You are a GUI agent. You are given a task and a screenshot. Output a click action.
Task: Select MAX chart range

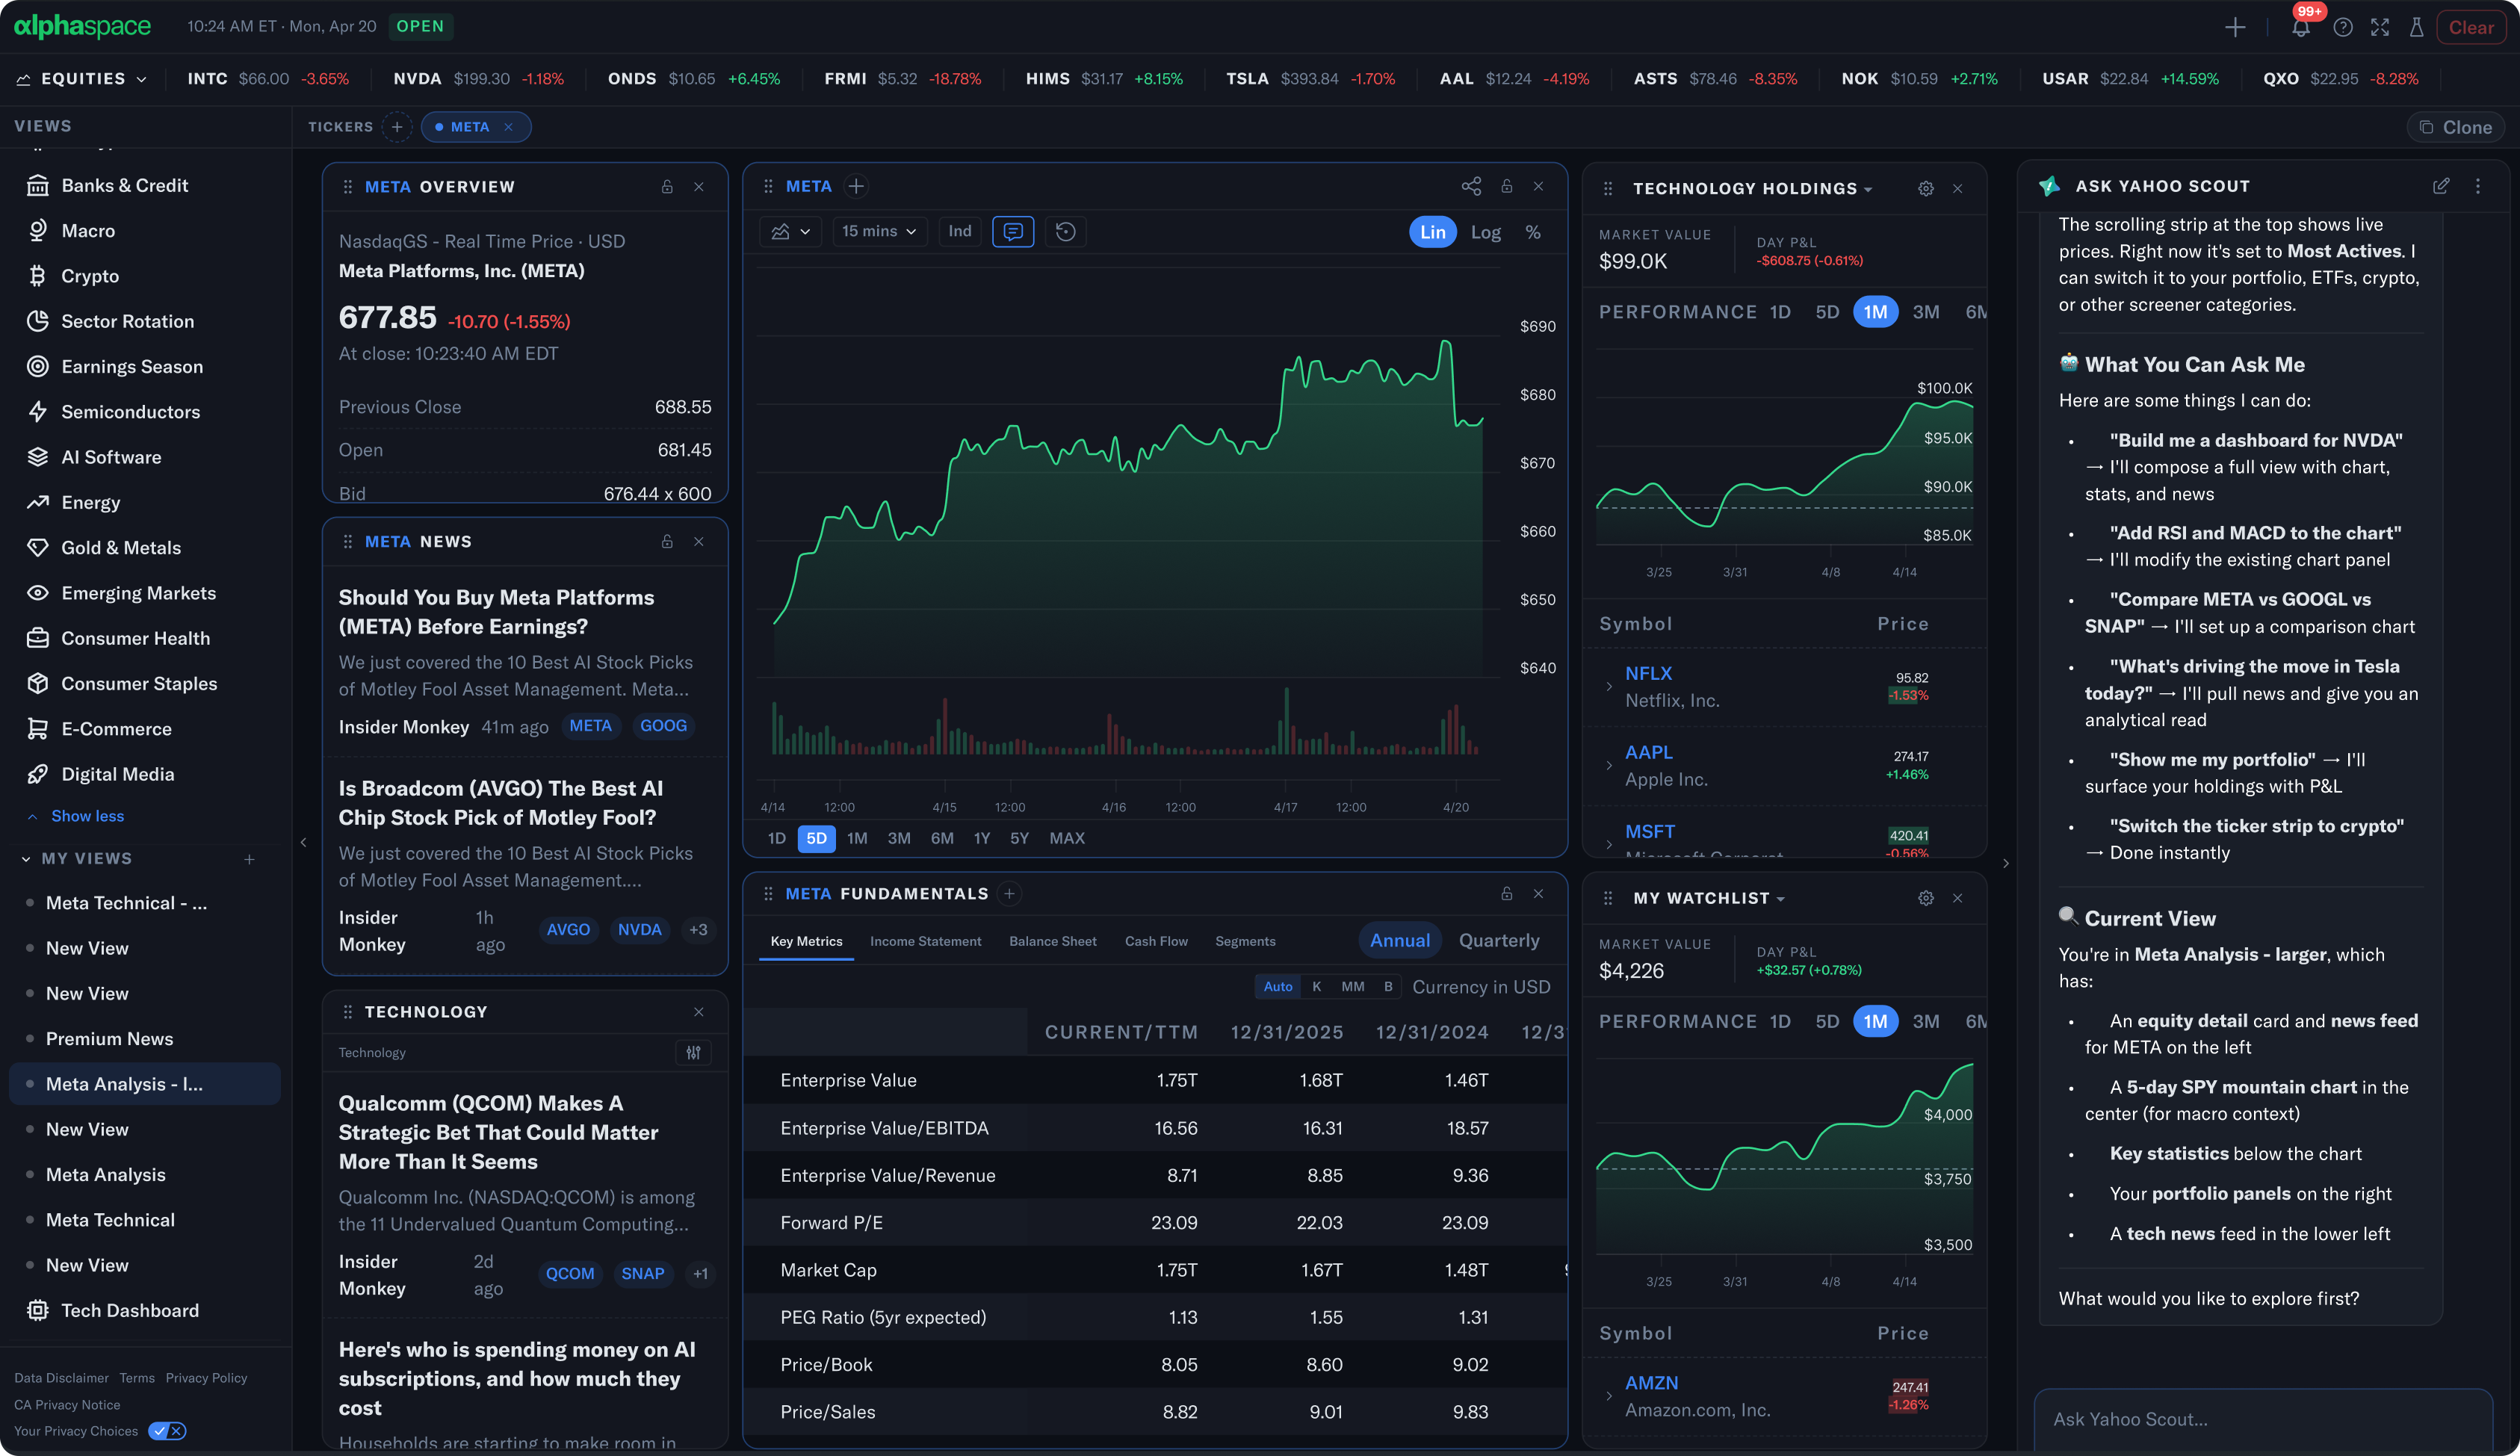[x=1066, y=838]
